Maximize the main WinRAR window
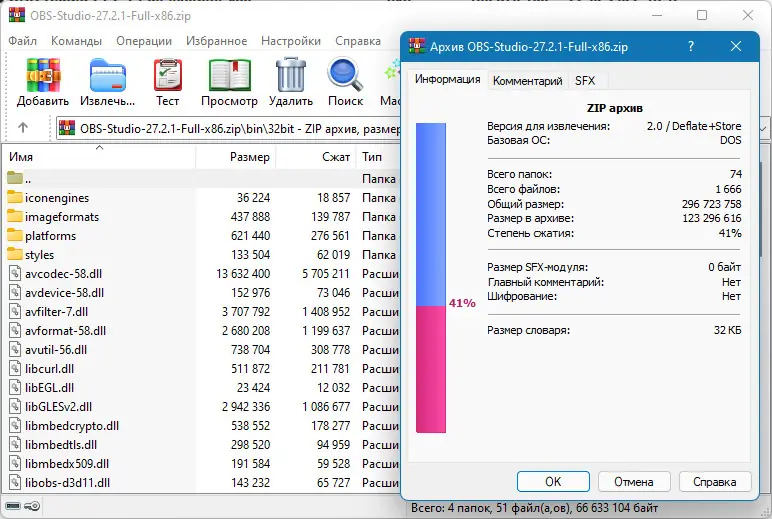 pos(702,15)
